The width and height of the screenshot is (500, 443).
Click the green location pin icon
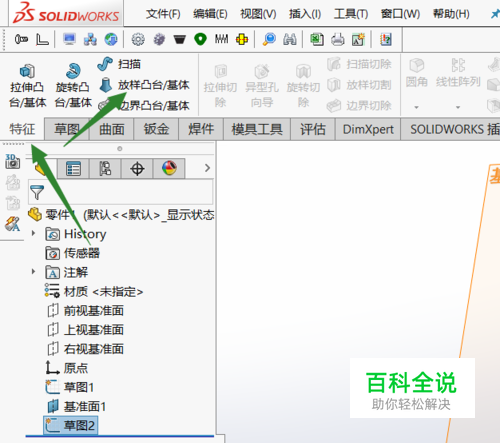click(x=200, y=40)
